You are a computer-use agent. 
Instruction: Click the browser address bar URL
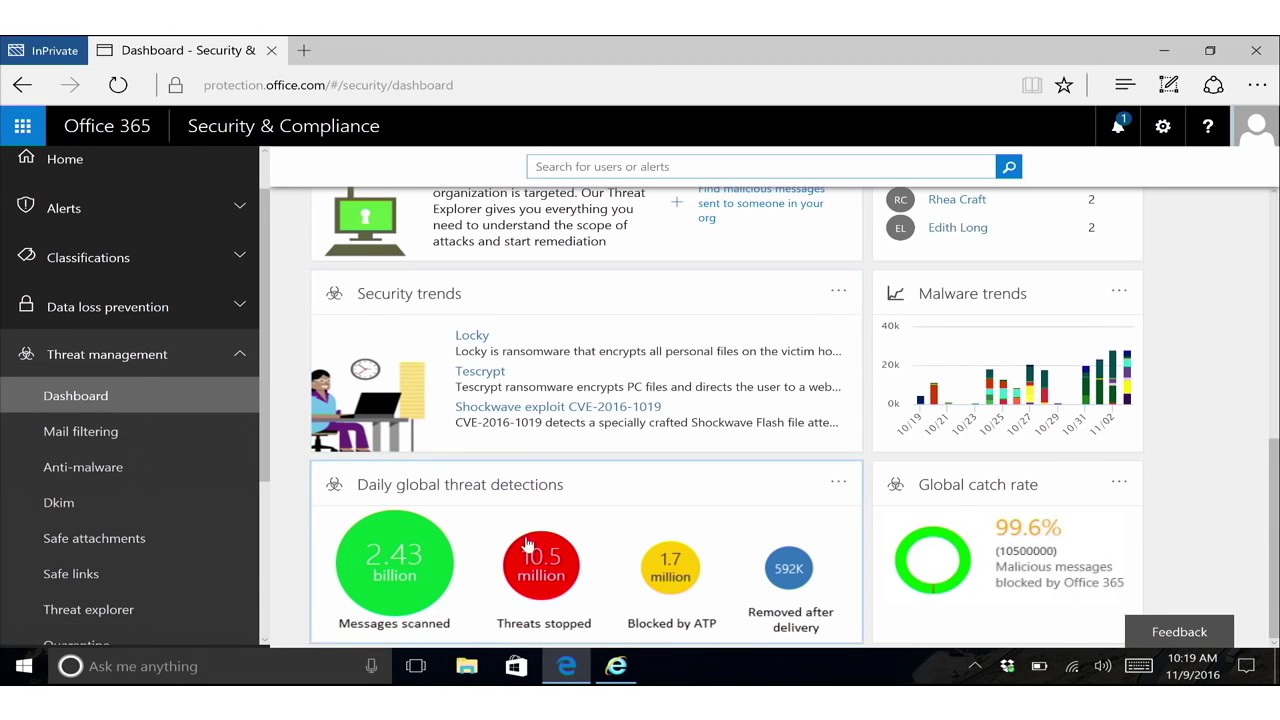(x=328, y=85)
